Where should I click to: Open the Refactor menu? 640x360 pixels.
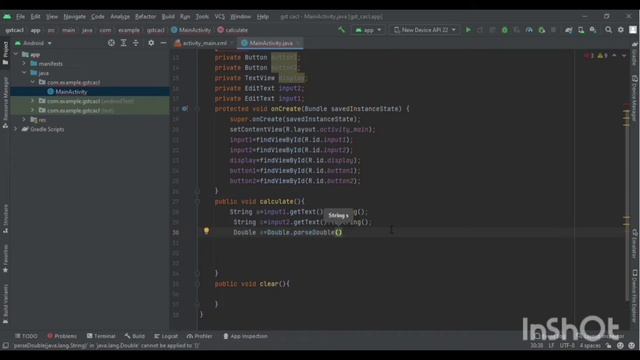click(145, 17)
